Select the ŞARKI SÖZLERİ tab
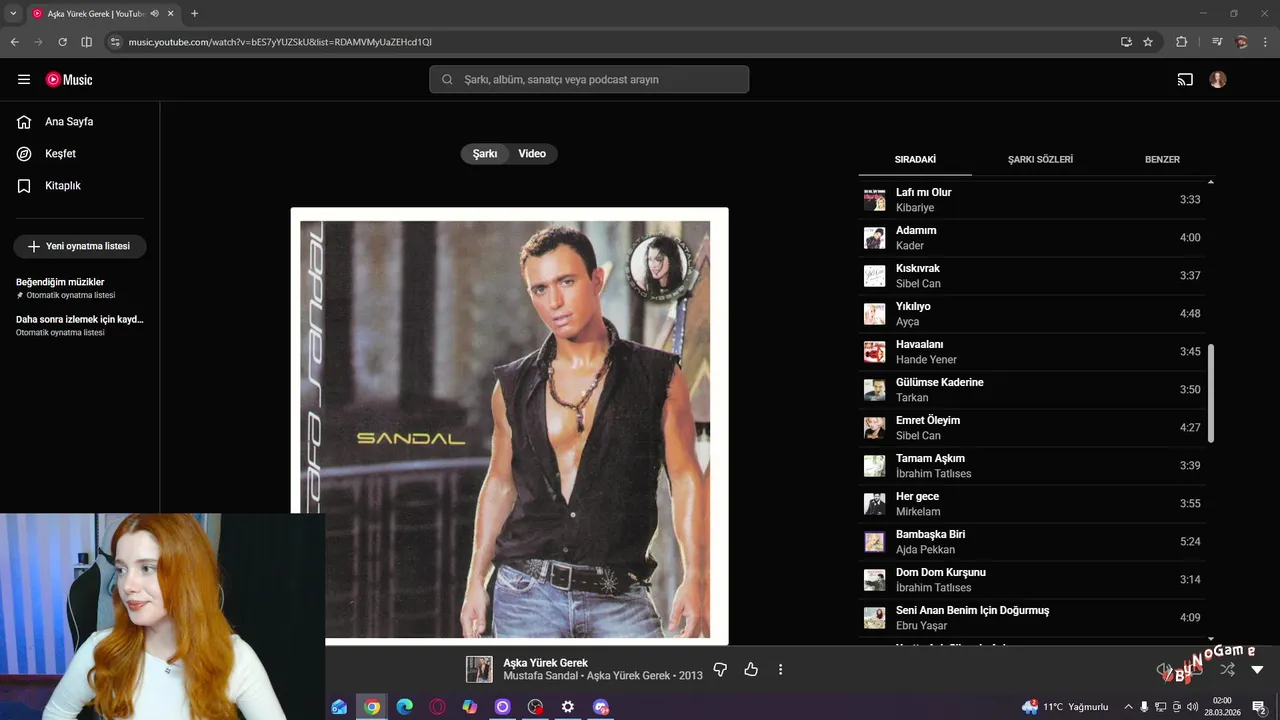This screenshot has width=1280, height=720. tap(1040, 159)
